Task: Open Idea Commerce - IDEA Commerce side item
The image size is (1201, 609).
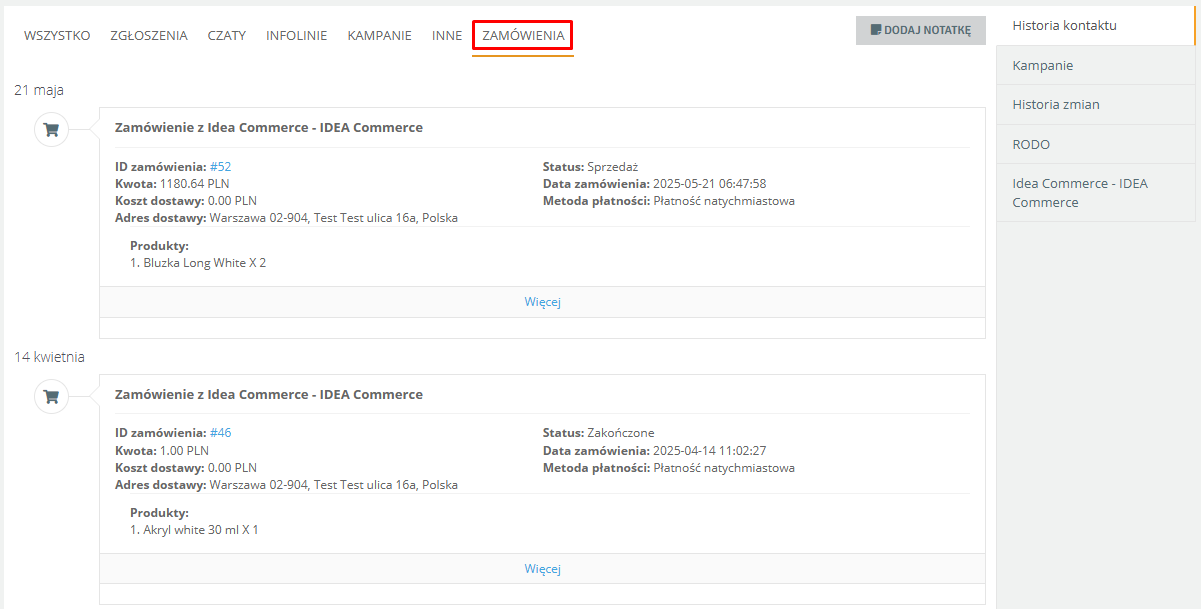Action: coord(1095,193)
